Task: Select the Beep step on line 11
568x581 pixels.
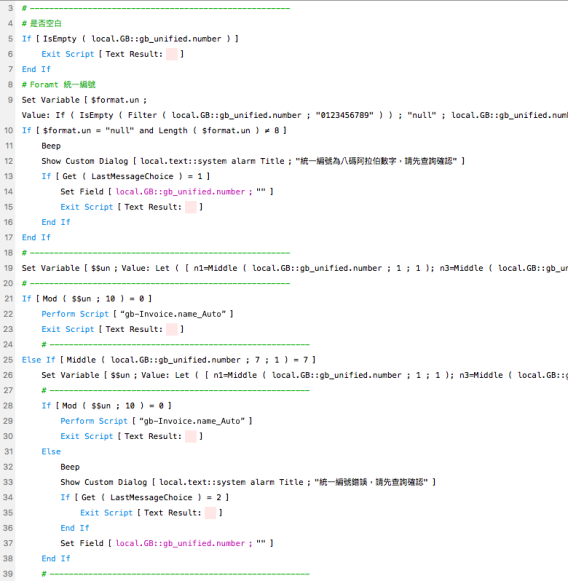Action: [x=51, y=146]
